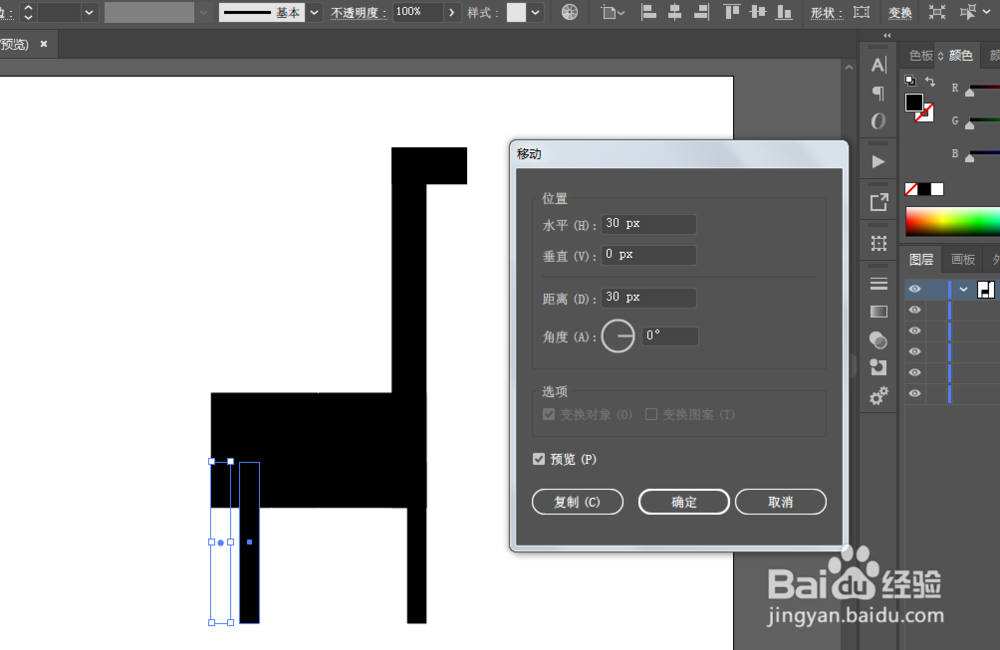This screenshot has height=650, width=1000.
Task: Toggle visibility of fourth layer row
Action: 915,351
